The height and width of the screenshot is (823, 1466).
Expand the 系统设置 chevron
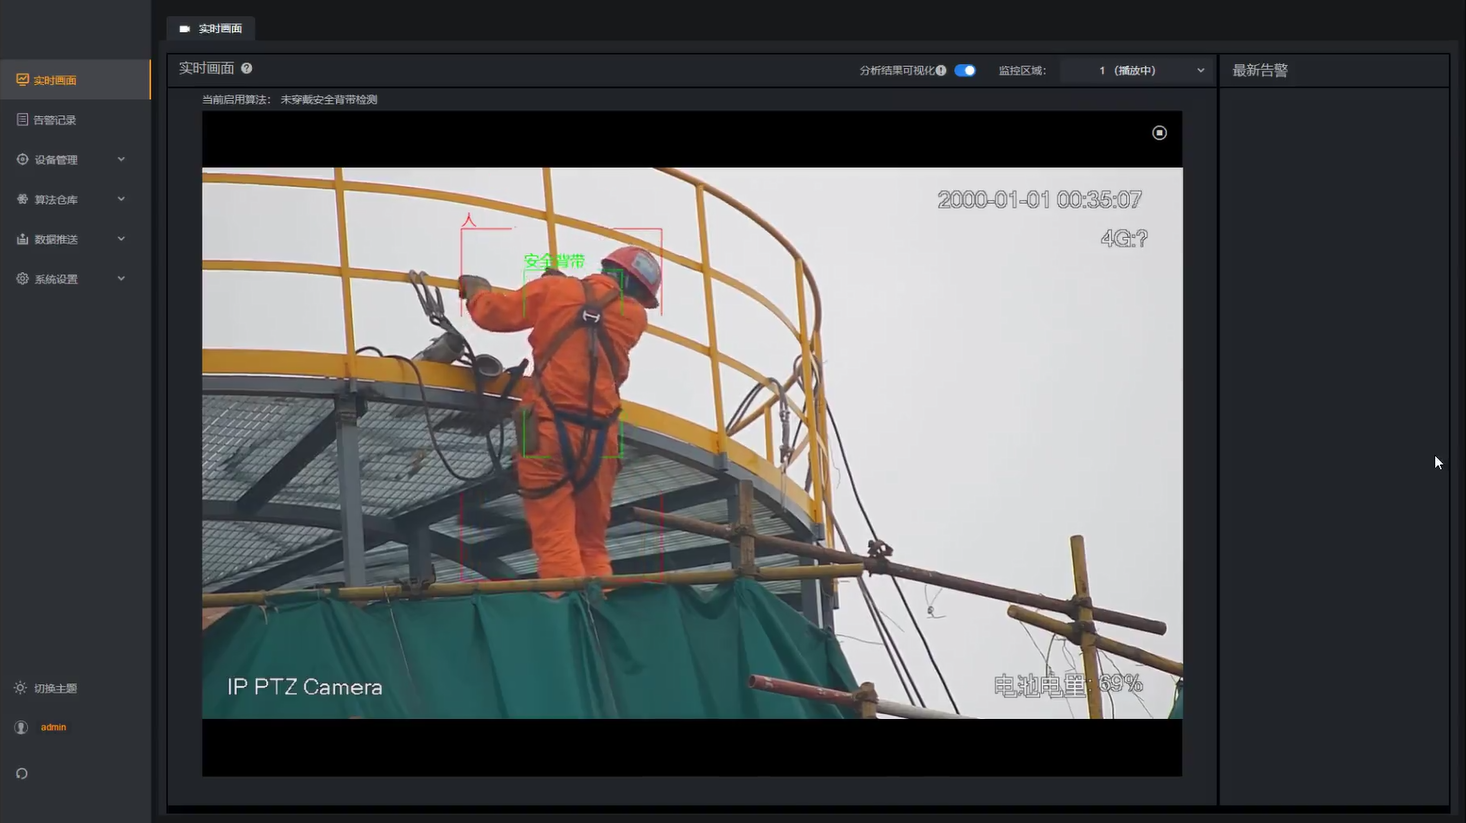click(x=121, y=279)
